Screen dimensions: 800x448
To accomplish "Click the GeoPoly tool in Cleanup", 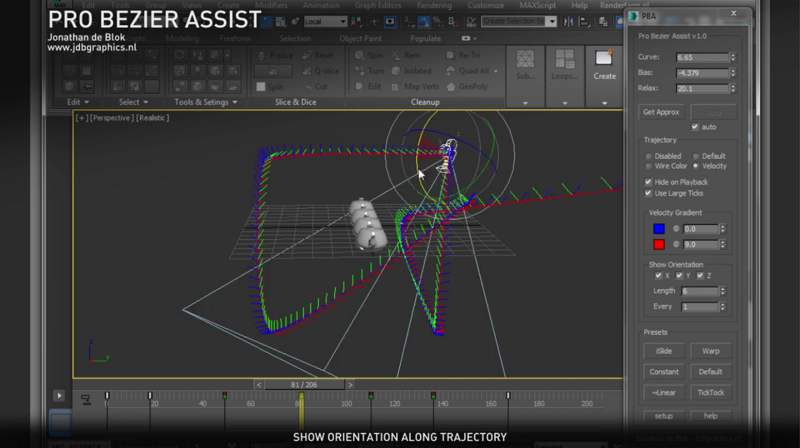I will [467, 87].
